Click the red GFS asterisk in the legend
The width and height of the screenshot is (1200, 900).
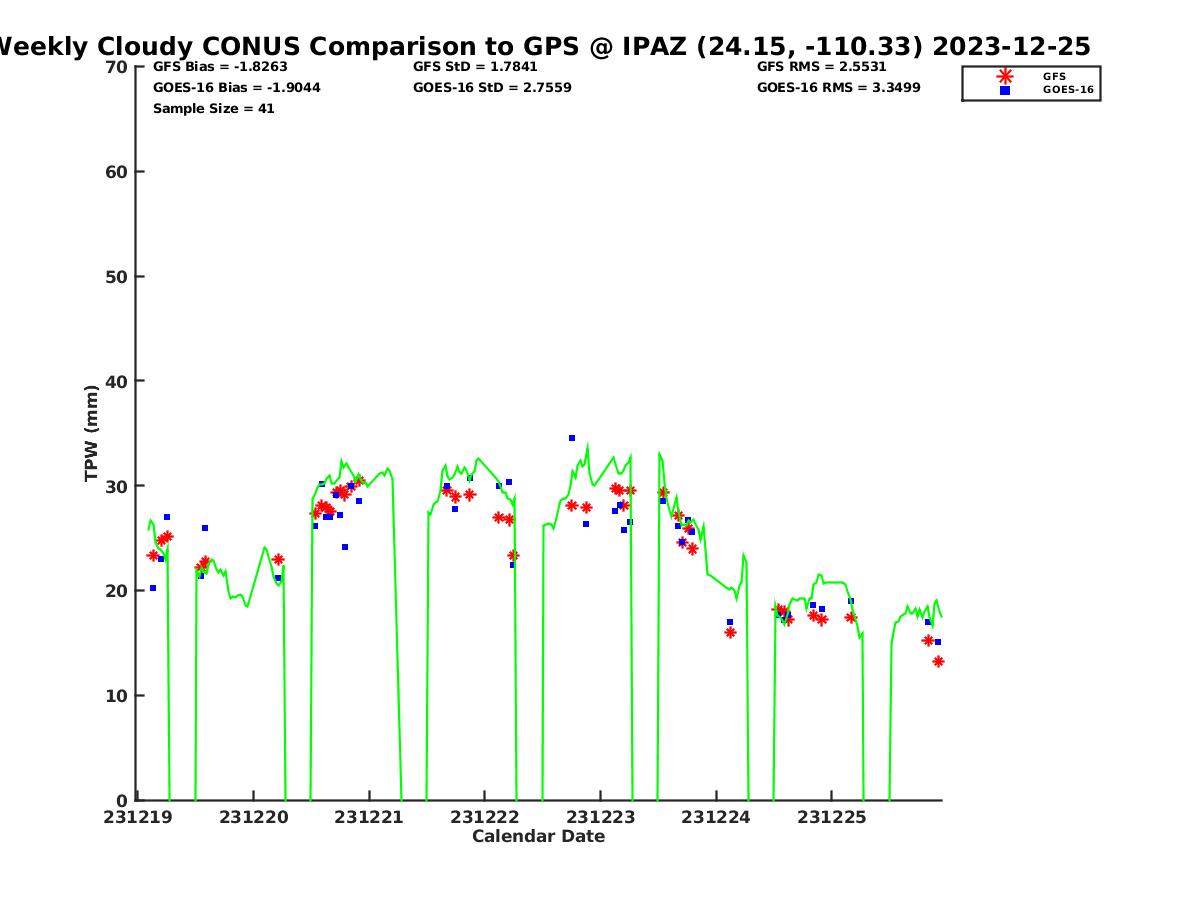point(1004,76)
